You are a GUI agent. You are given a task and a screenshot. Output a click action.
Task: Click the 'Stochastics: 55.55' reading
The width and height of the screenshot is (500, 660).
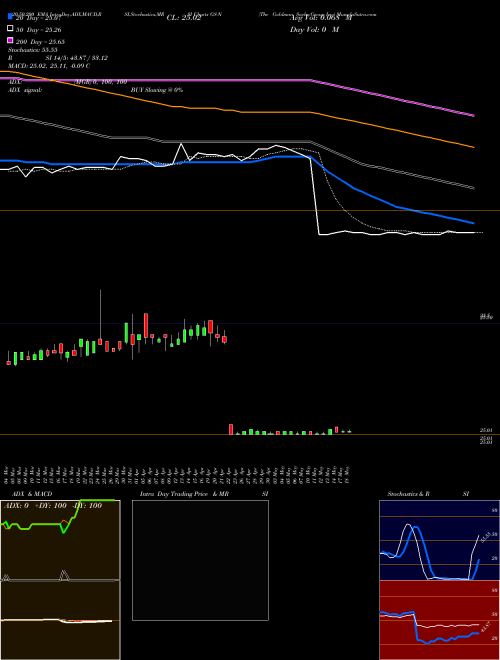point(32,50)
